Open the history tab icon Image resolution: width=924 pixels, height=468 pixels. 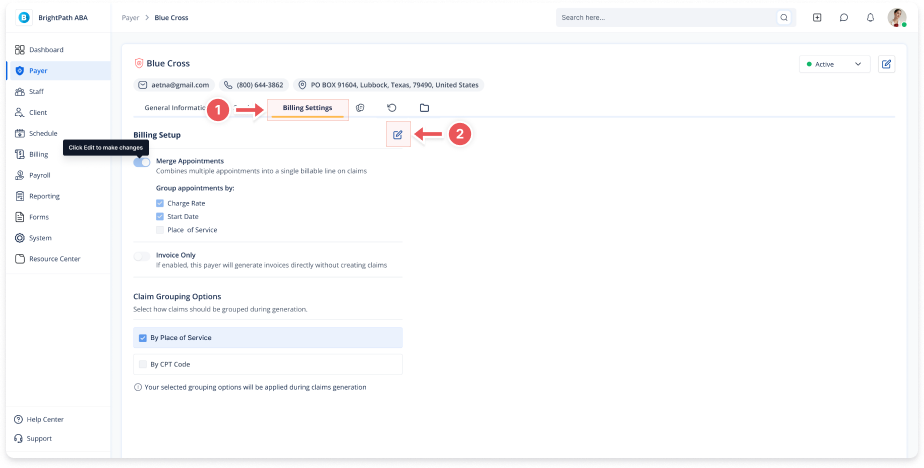coord(392,108)
